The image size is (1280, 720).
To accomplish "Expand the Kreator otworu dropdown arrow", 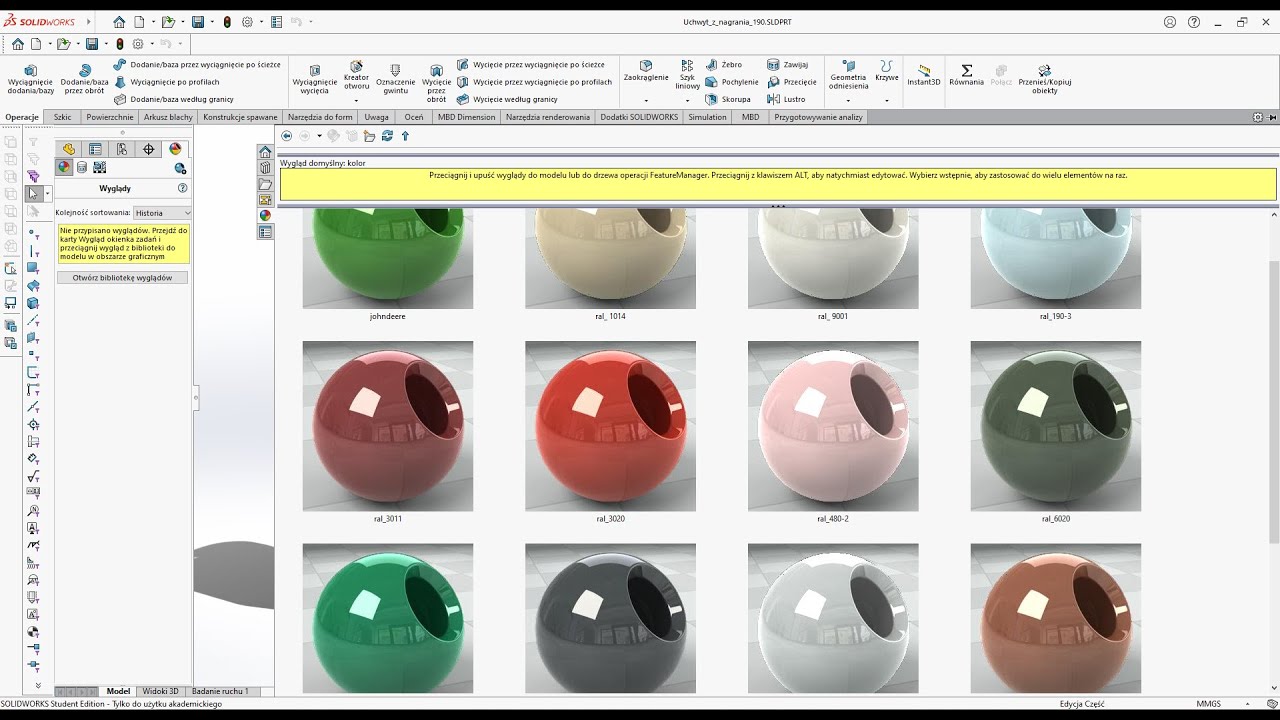I will pyautogui.click(x=356, y=100).
